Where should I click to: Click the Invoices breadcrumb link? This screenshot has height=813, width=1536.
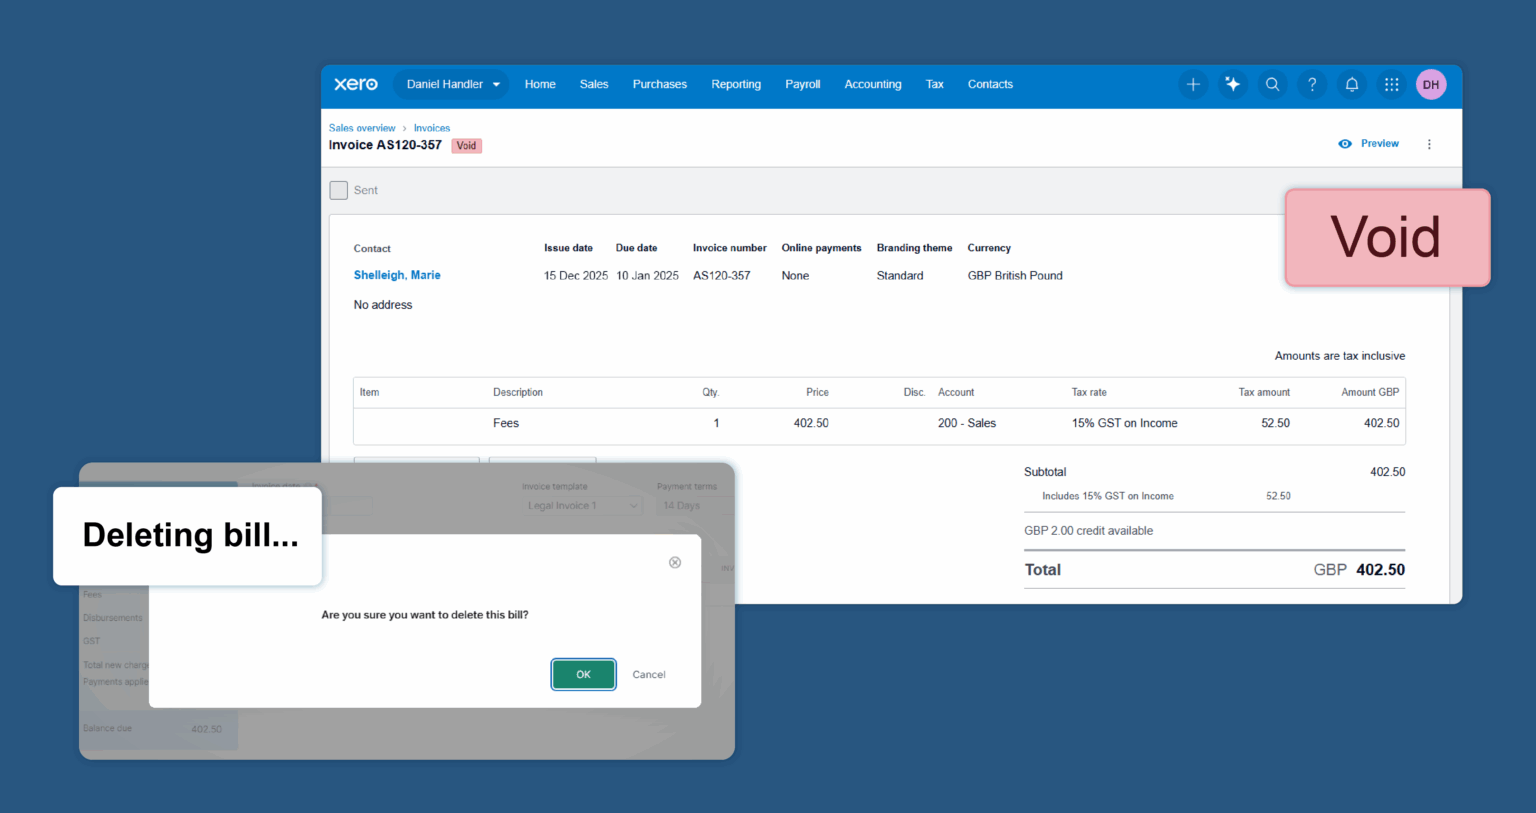coord(432,128)
